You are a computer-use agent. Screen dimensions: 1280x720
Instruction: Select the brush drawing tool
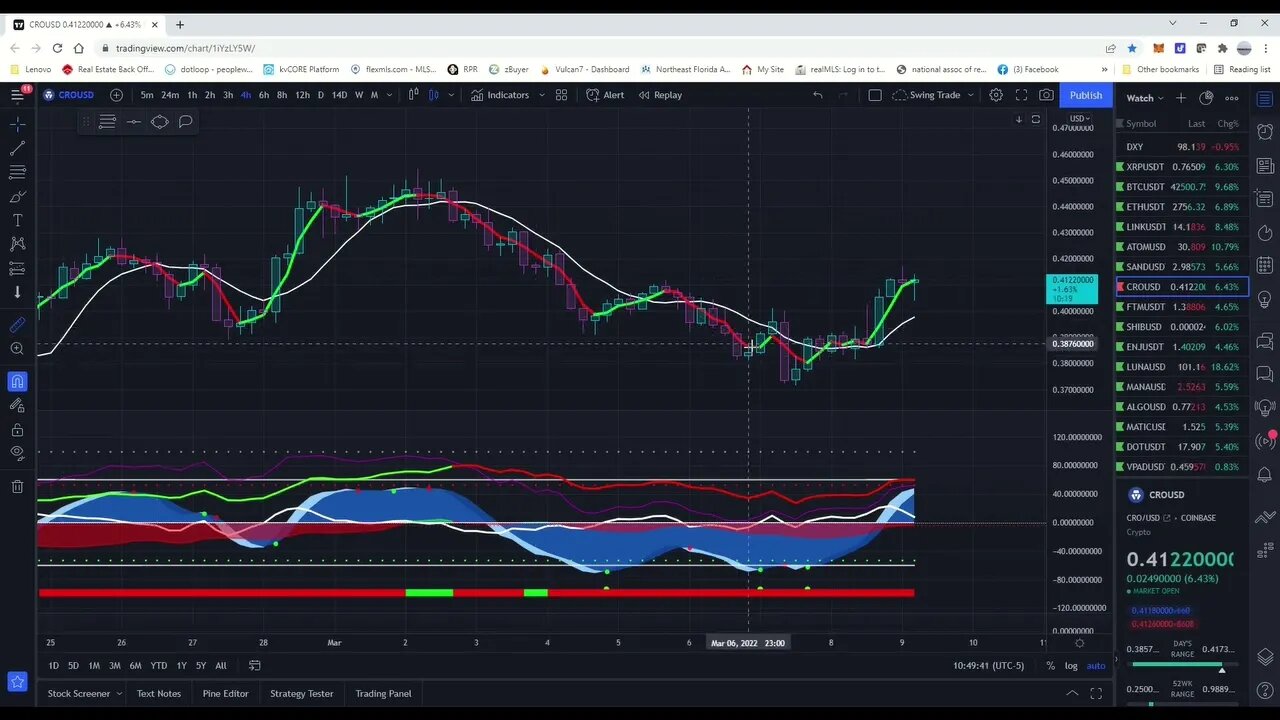tap(17, 196)
